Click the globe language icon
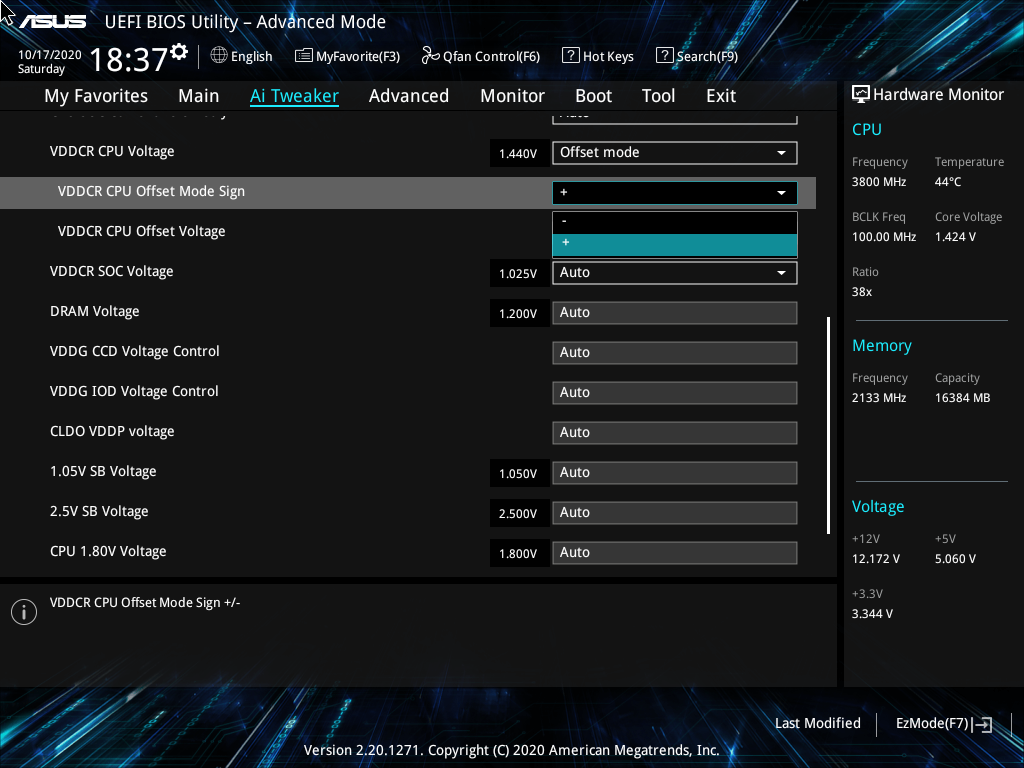The image size is (1024, 768). coord(219,56)
